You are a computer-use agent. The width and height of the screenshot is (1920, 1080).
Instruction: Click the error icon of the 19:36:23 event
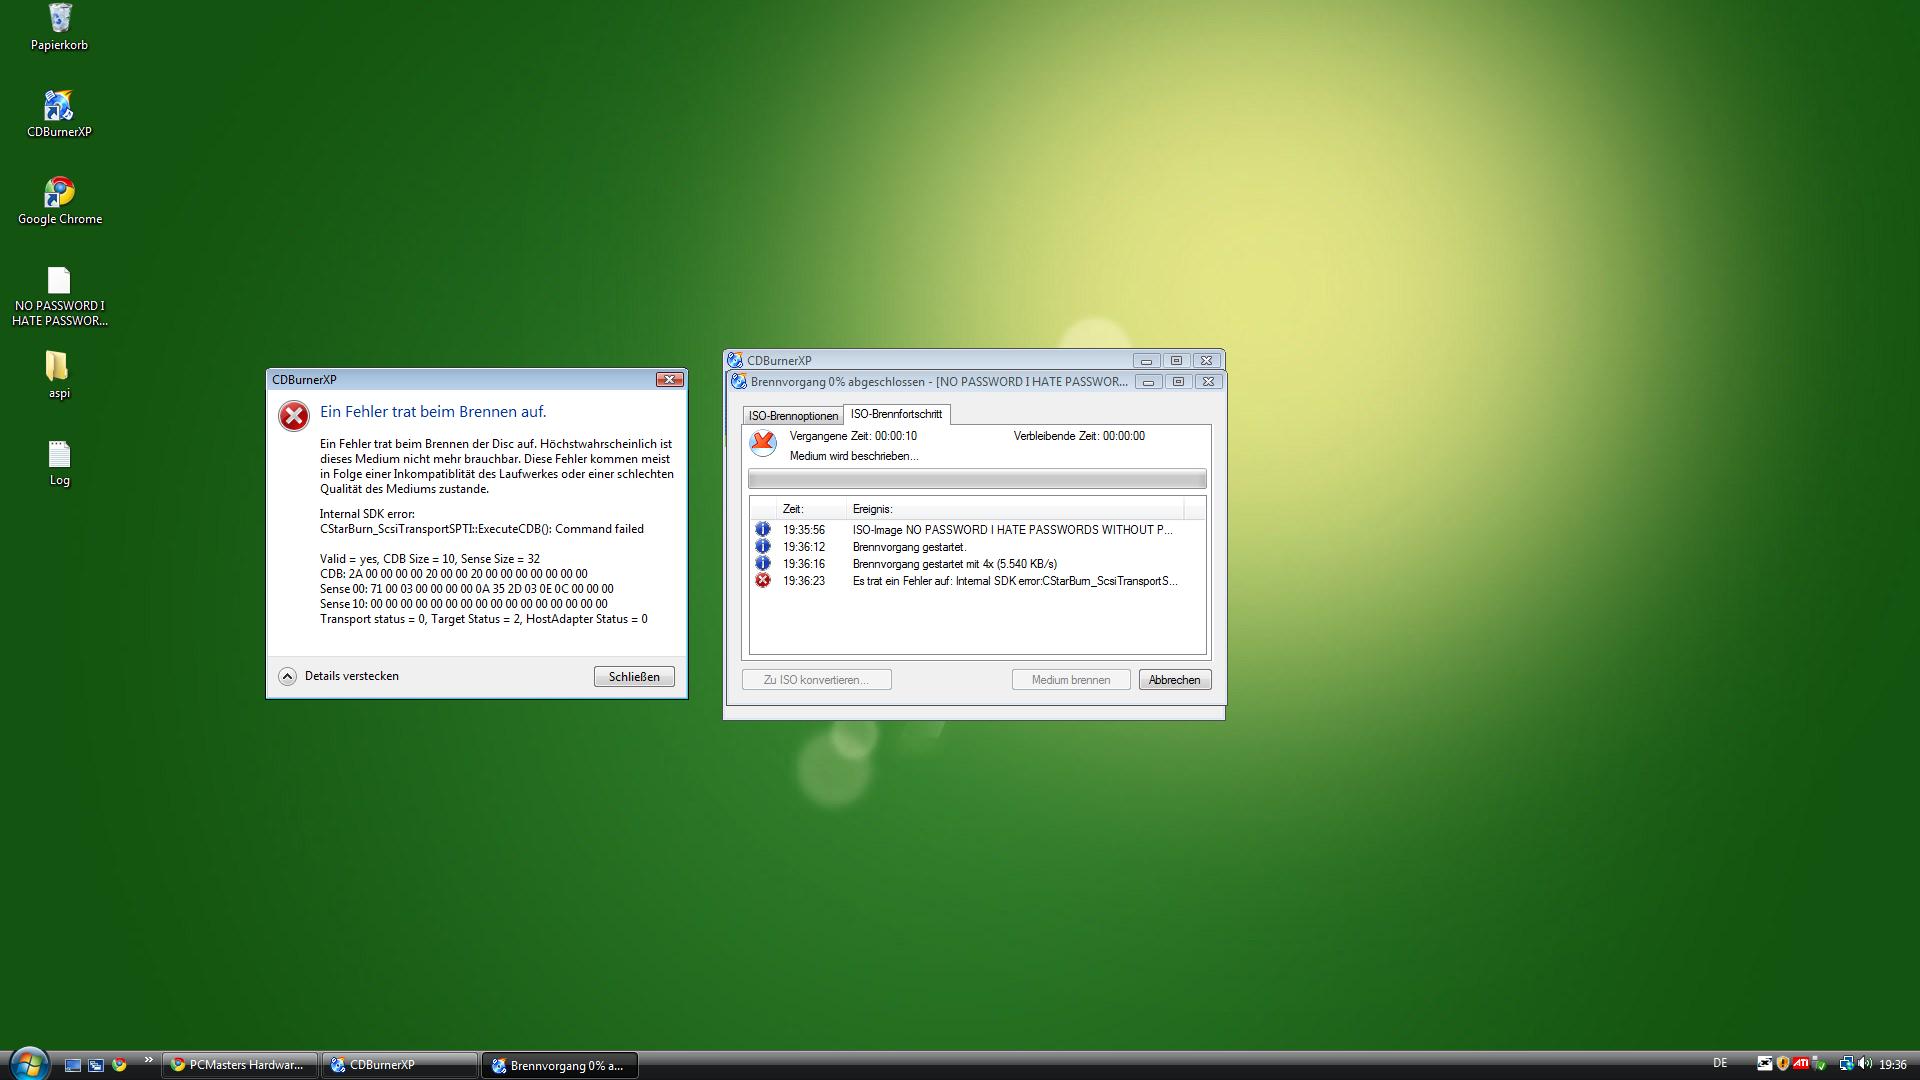(763, 580)
